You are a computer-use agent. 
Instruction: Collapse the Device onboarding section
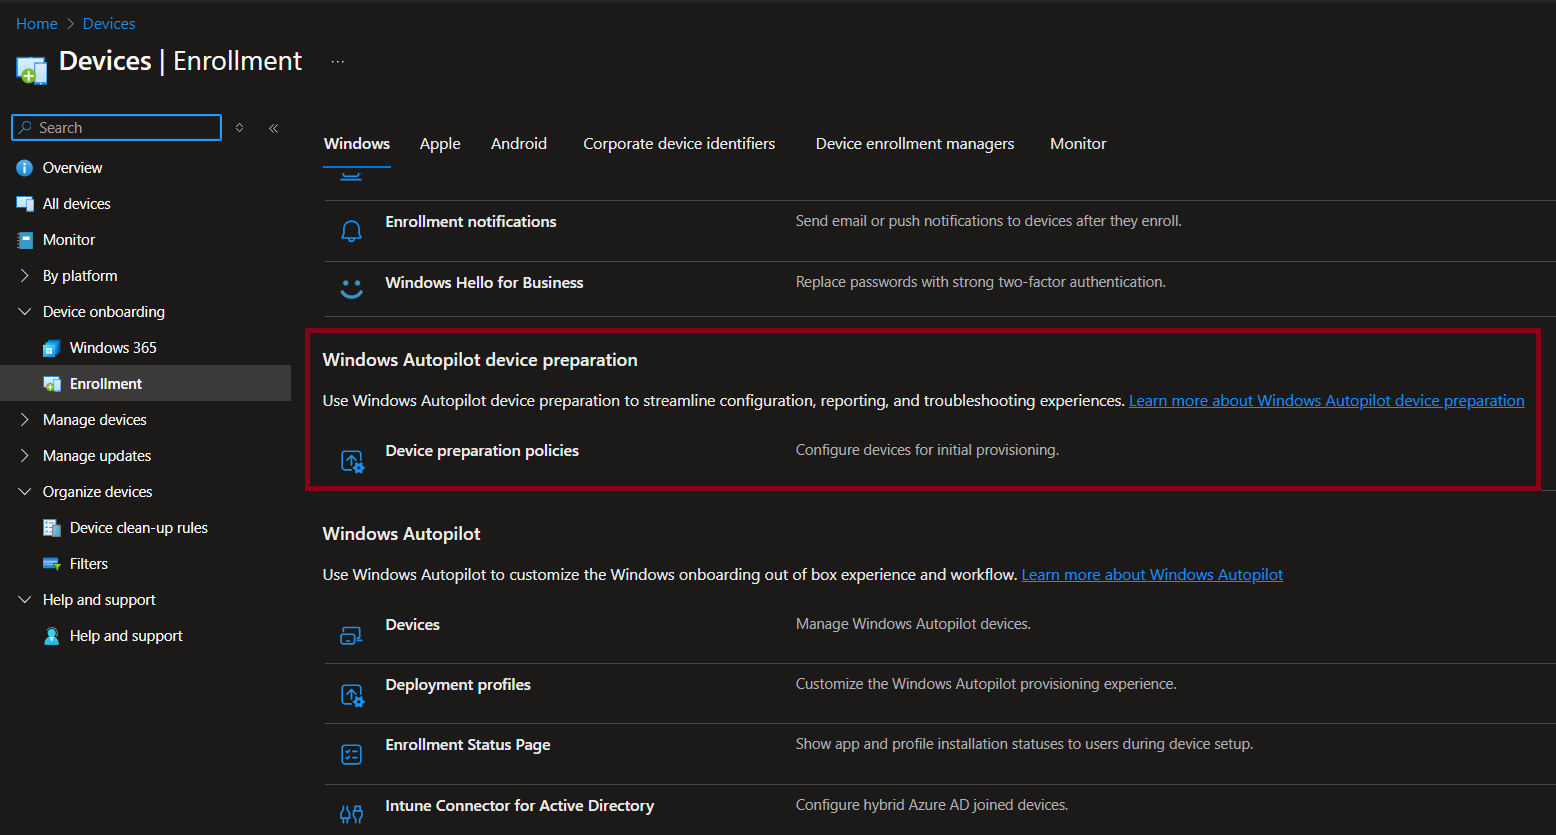(24, 311)
